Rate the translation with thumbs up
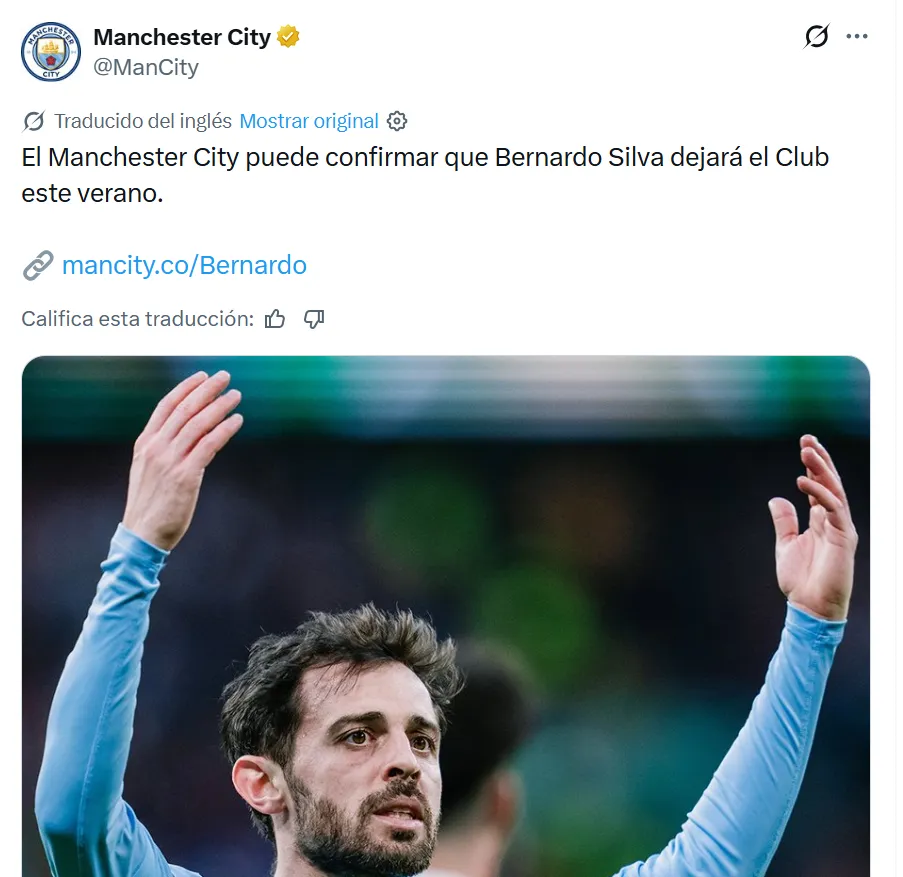The height and width of the screenshot is (877, 903). [275, 318]
